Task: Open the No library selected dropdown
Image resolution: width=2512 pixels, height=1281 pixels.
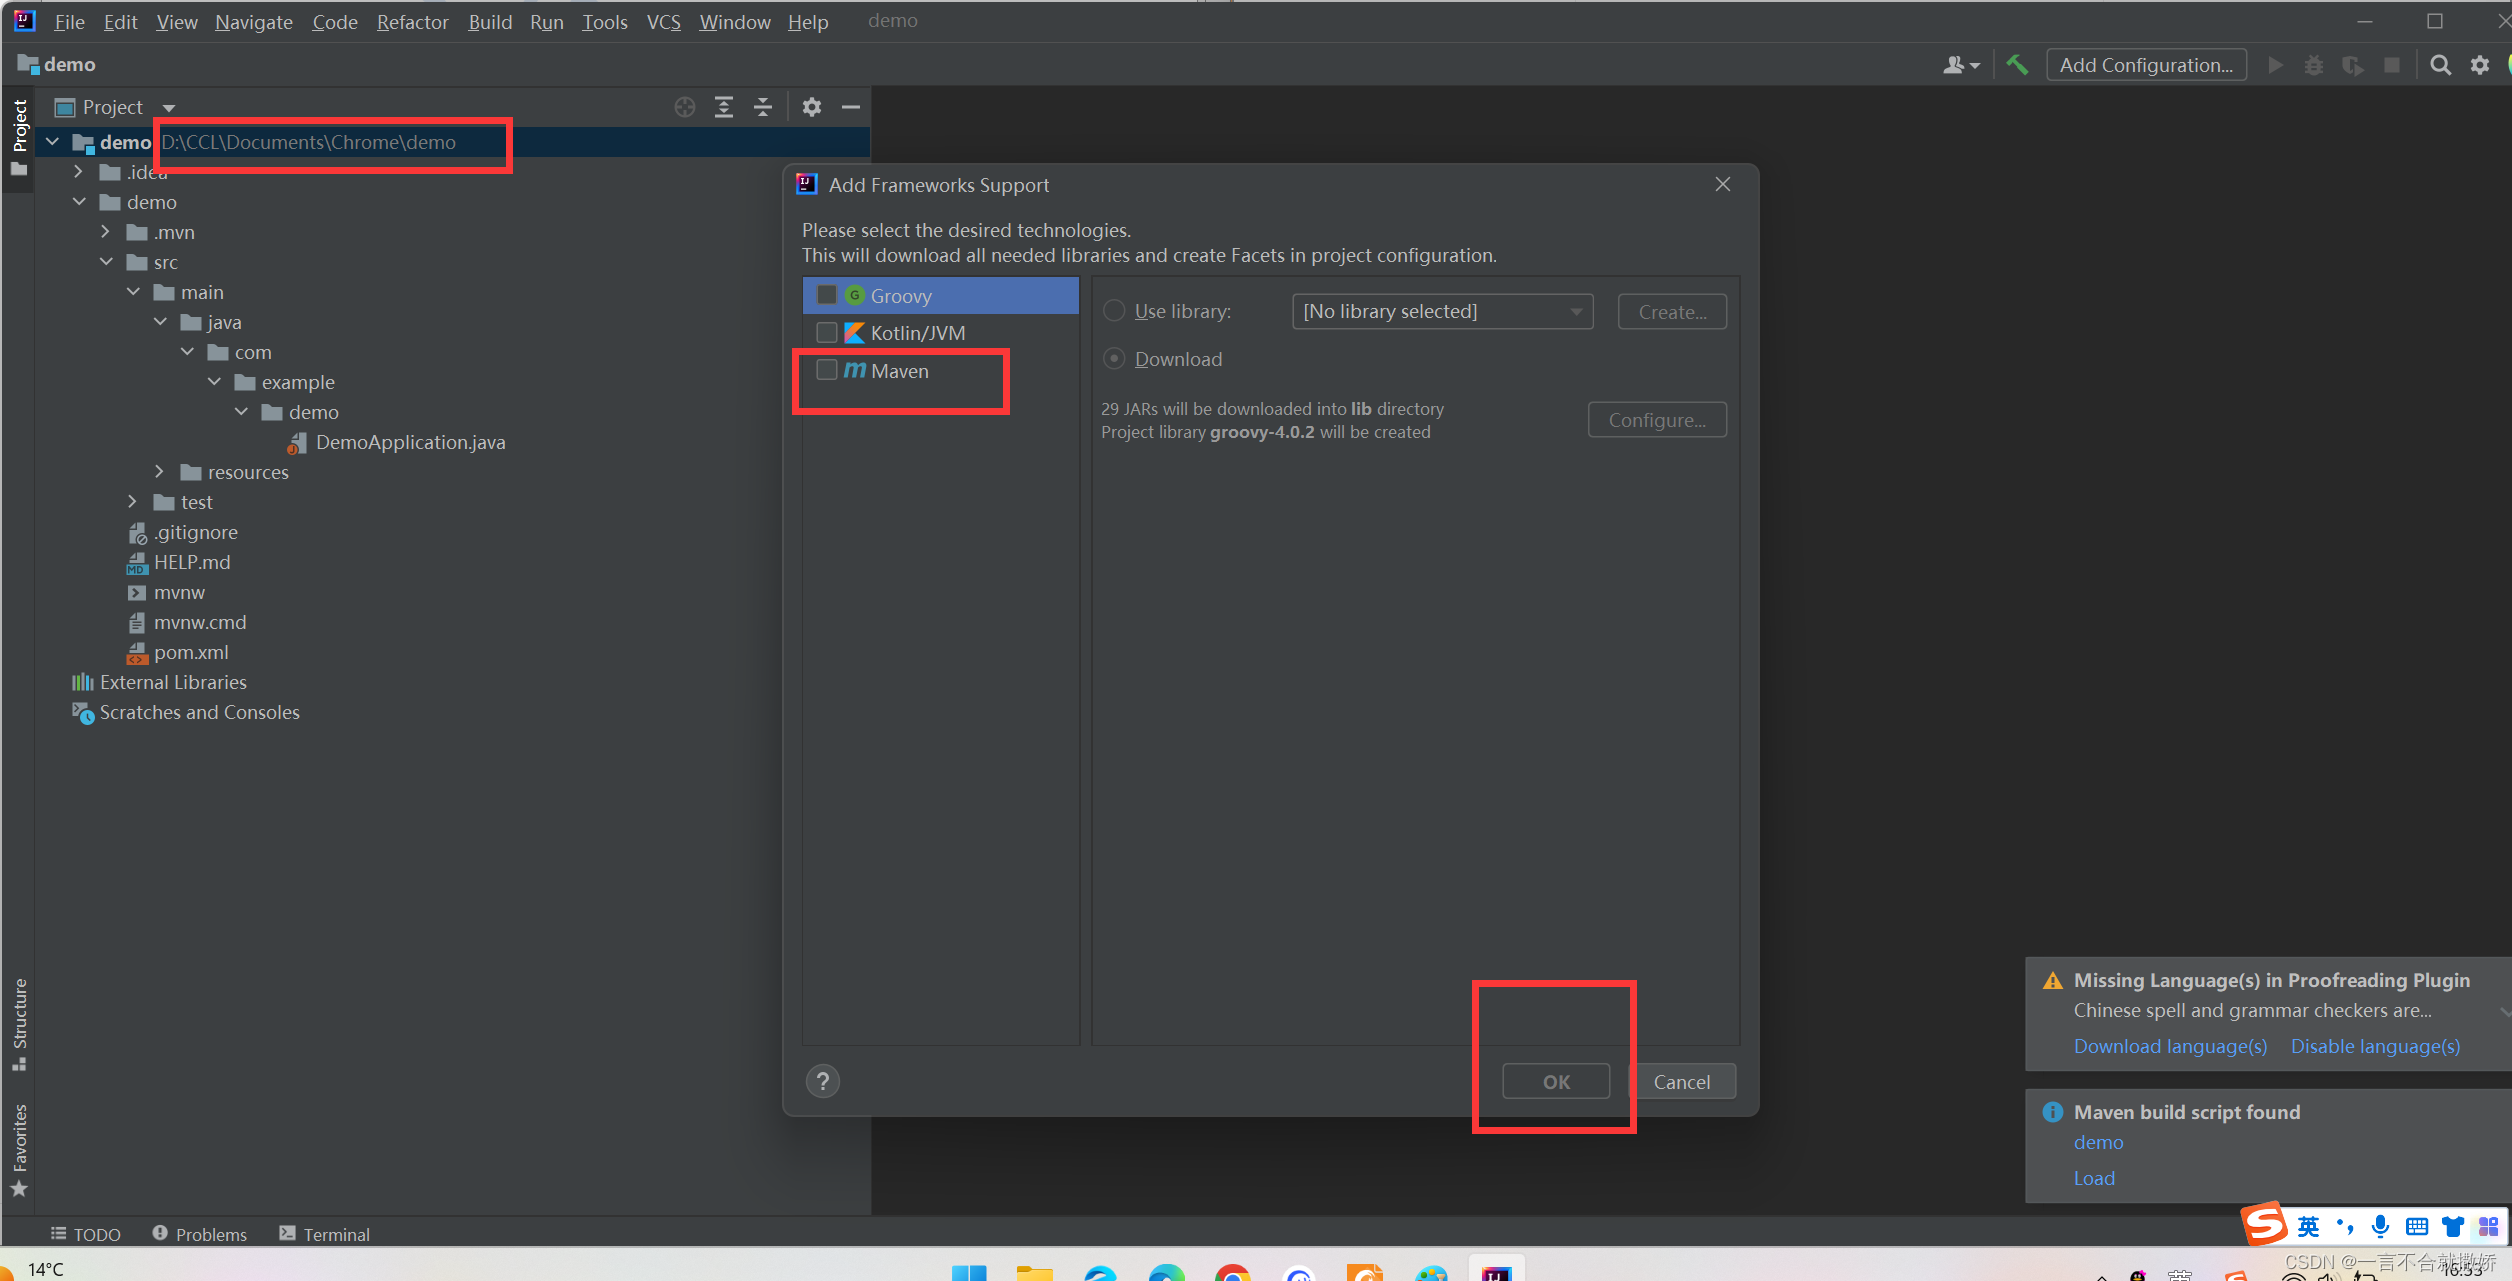Action: point(1442,311)
